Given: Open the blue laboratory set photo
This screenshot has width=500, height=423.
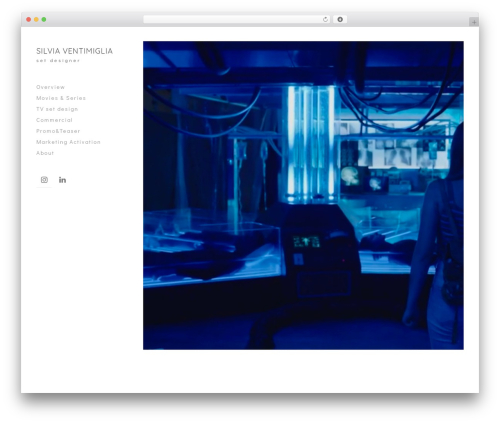Looking at the screenshot, I should 303,195.
